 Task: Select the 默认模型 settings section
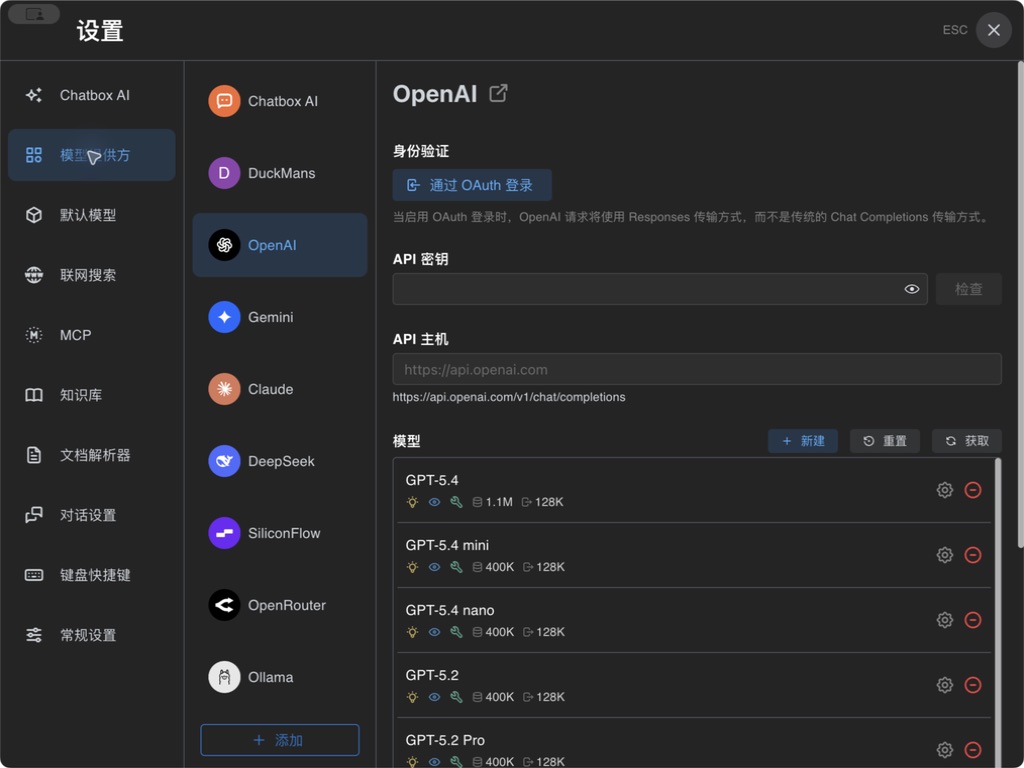click(91, 215)
